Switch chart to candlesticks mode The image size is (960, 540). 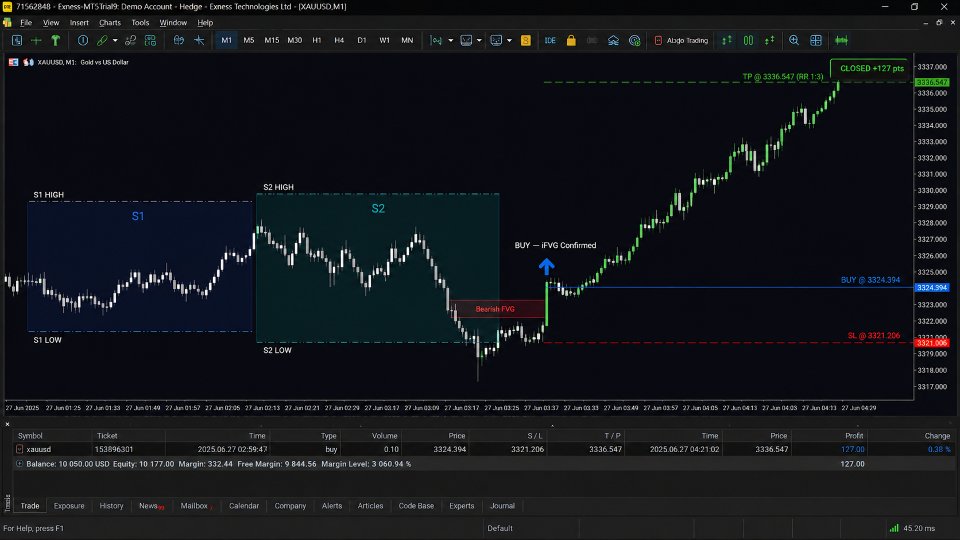(x=748, y=40)
